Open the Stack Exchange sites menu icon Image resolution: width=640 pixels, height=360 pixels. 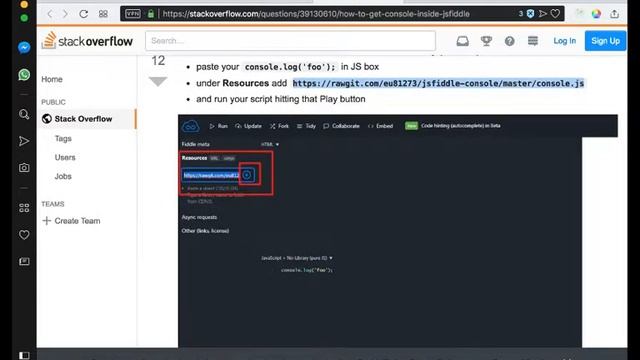pos(533,41)
